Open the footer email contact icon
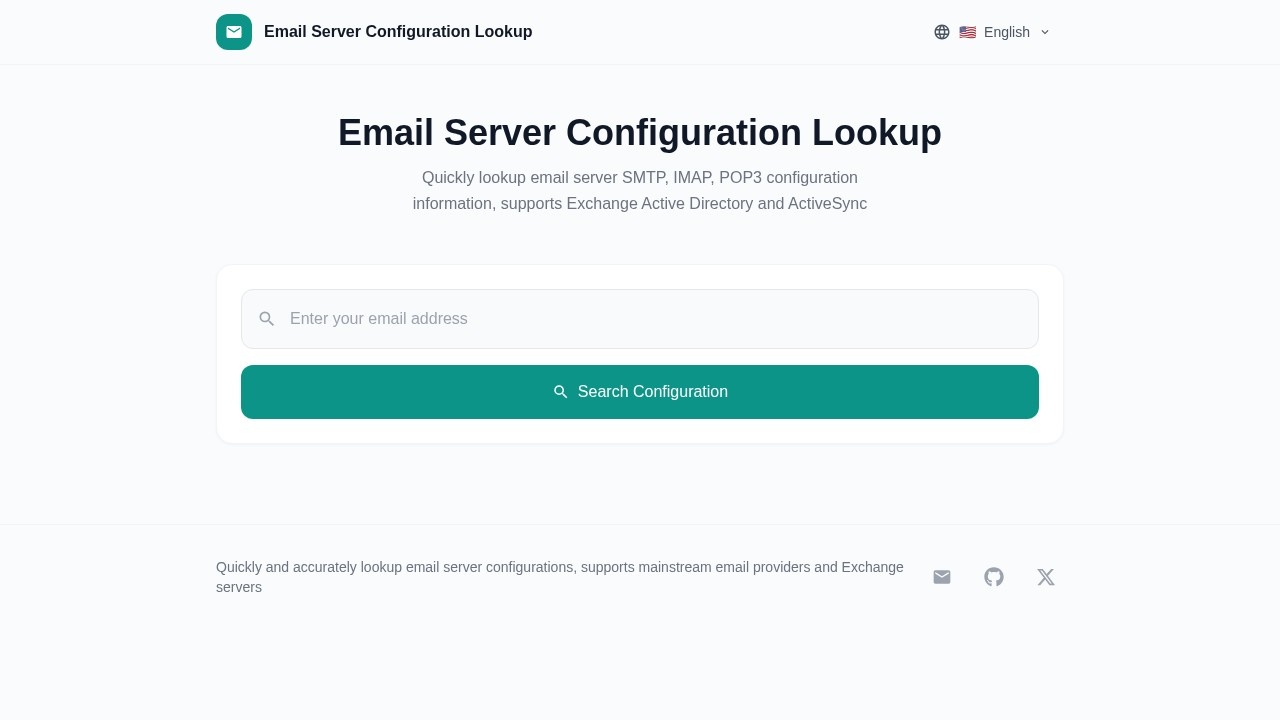The height and width of the screenshot is (720, 1280). [942, 577]
